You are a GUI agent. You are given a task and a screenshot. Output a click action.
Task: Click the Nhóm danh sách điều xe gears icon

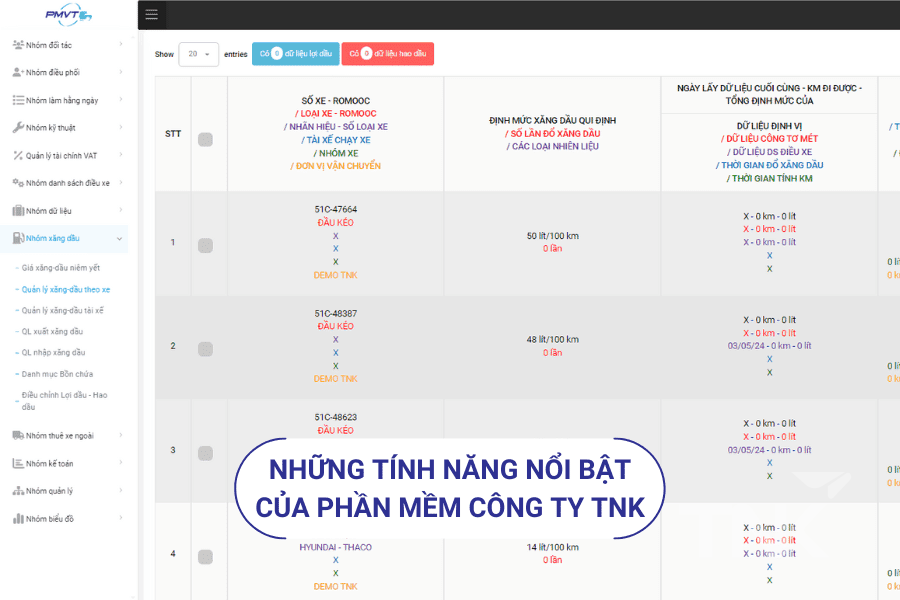point(18,183)
